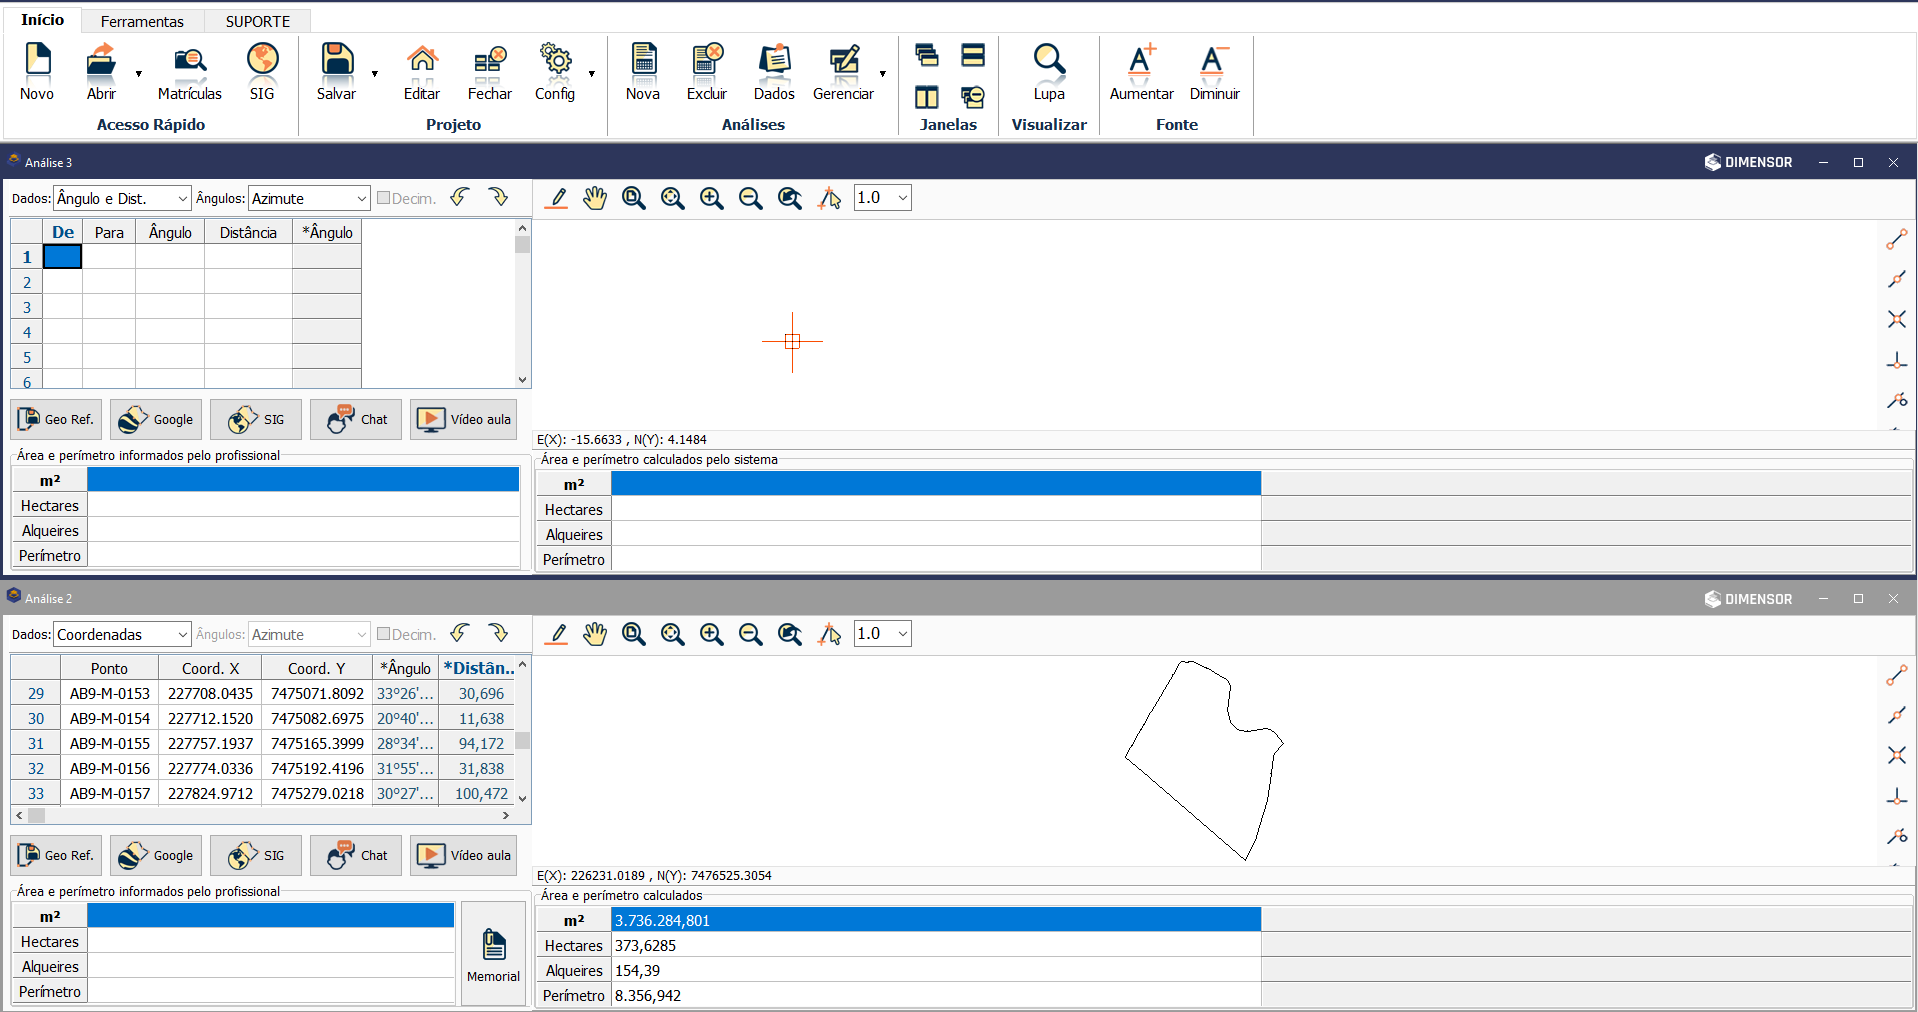Select the pan hand tool in Análise 3
The width and height of the screenshot is (1918, 1012).
point(595,198)
